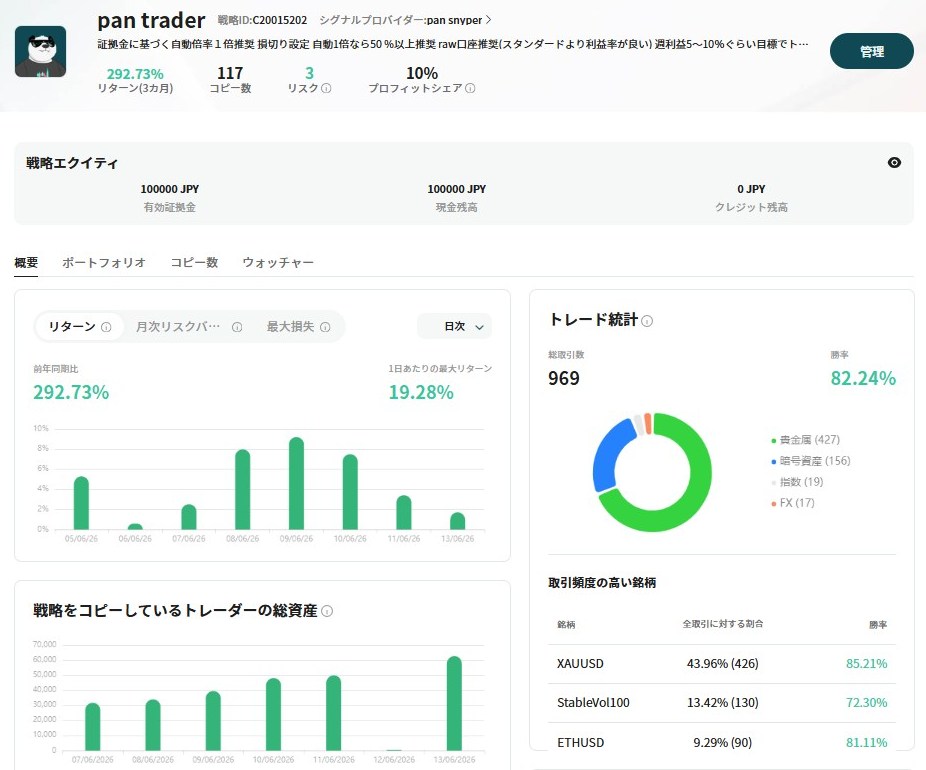The width and height of the screenshot is (926, 770).
Task: Switch to the 概要 tab
Action: pos(26,262)
